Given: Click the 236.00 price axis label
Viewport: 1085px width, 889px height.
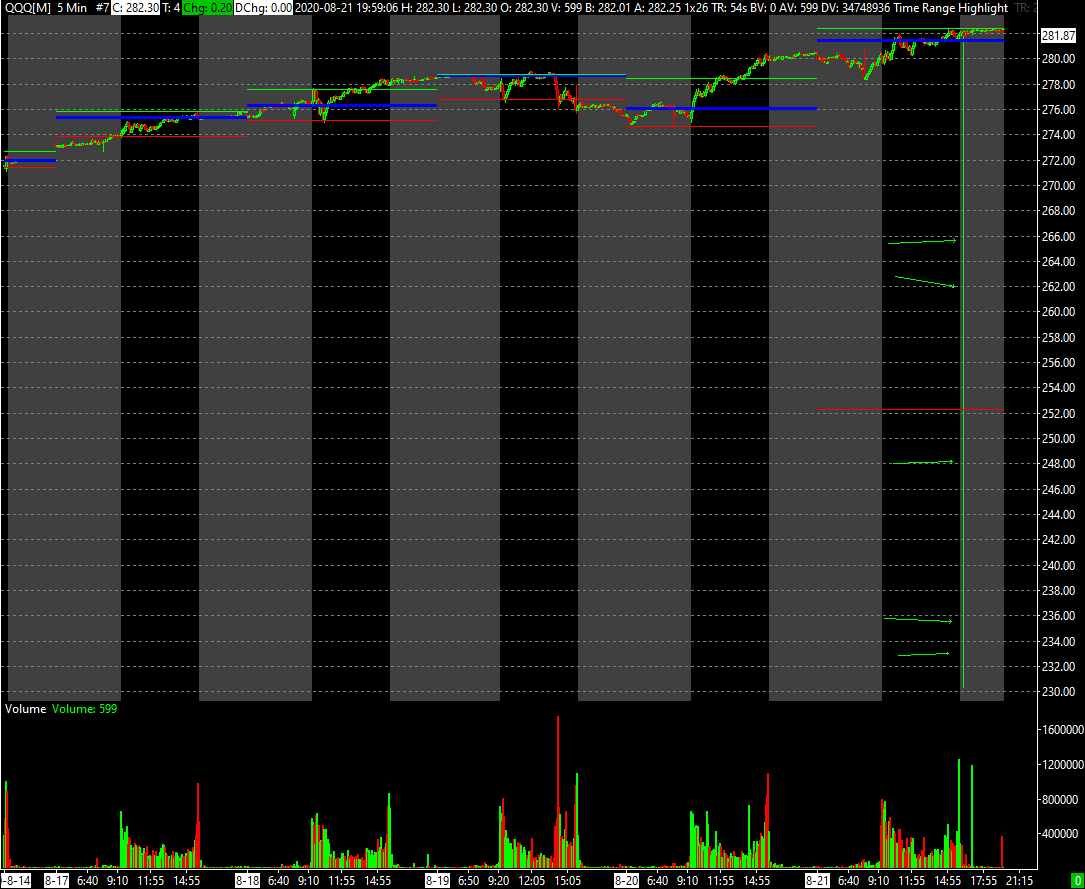Looking at the screenshot, I should coord(1058,616).
